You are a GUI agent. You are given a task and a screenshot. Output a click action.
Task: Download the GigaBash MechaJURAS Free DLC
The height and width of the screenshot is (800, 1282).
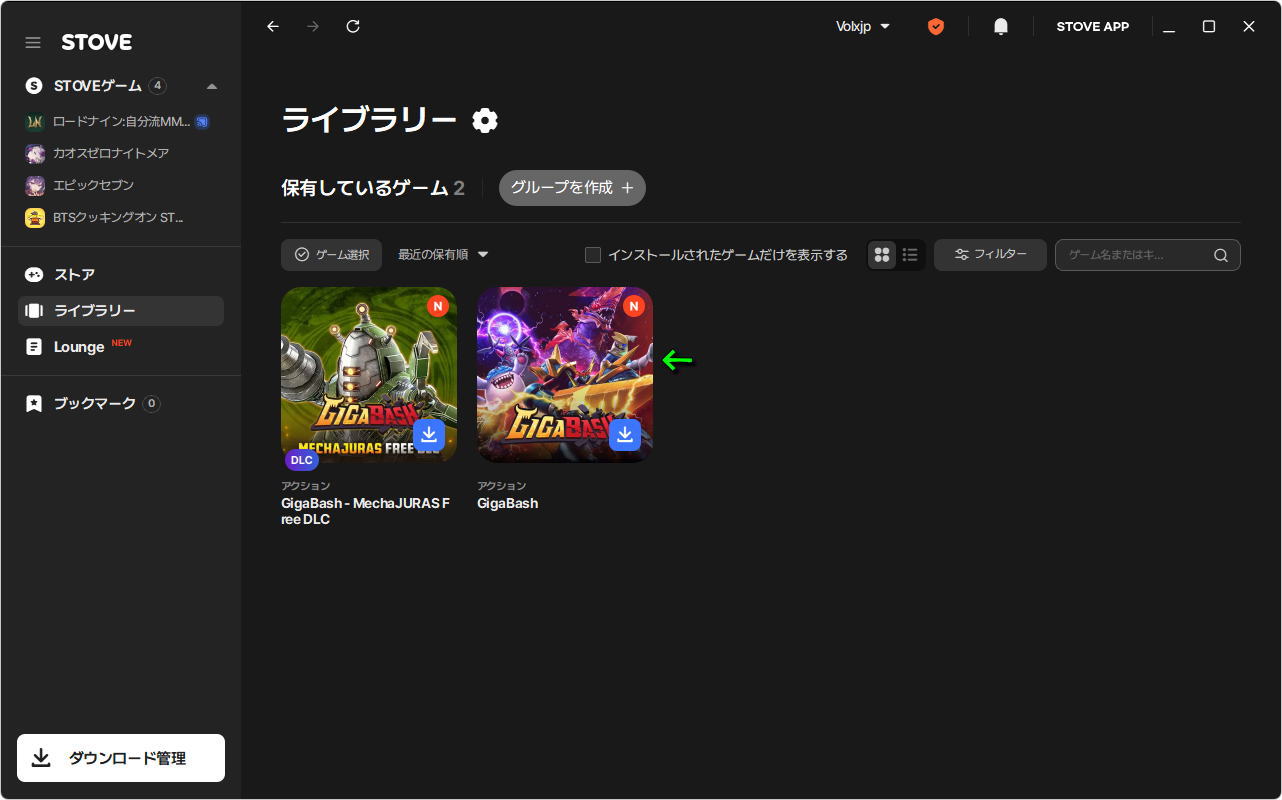[429, 435]
